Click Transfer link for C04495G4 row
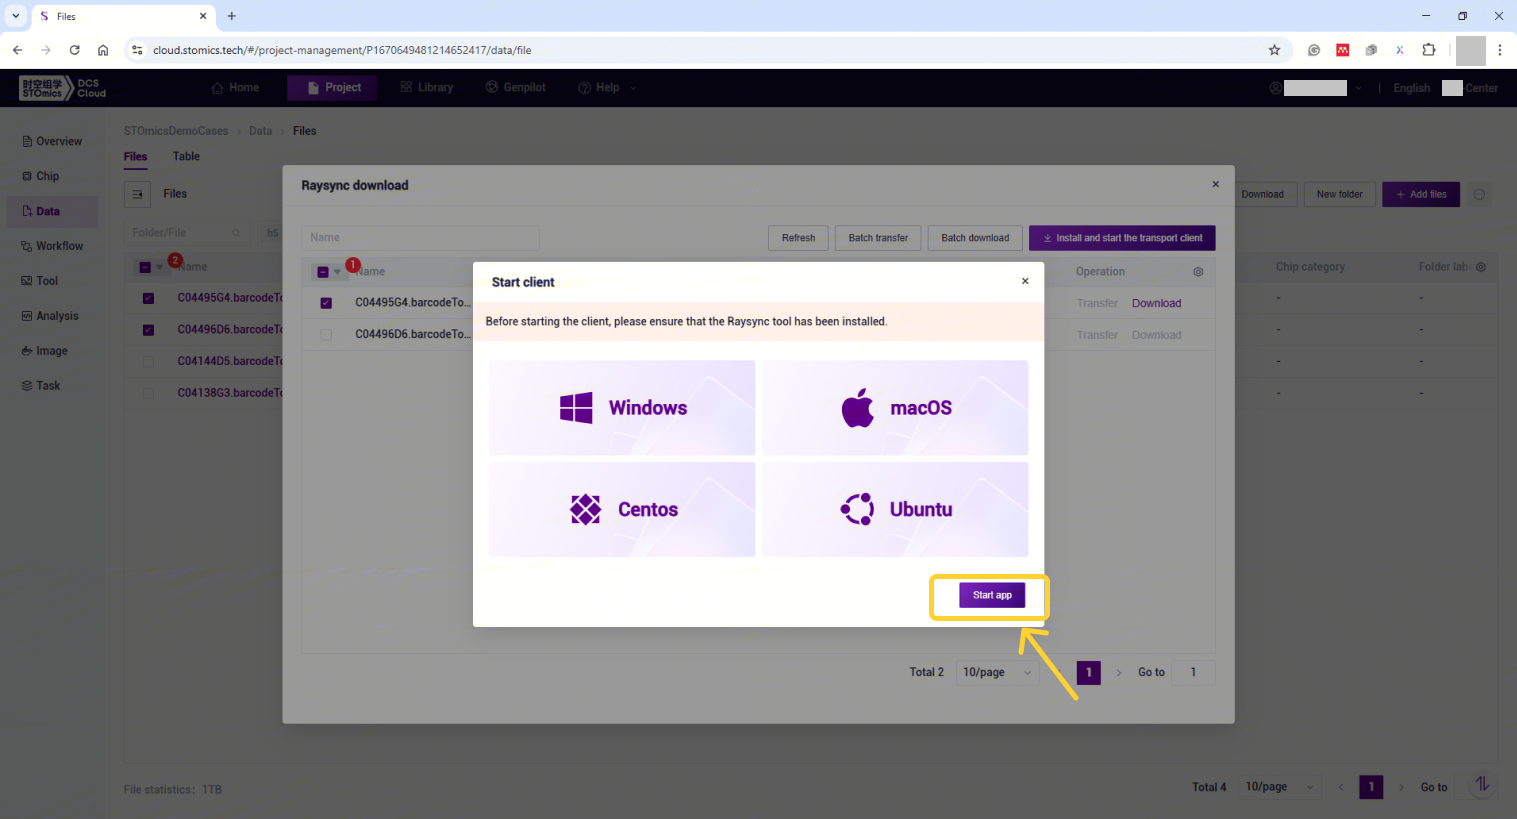This screenshot has height=819, width=1517. coord(1097,303)
